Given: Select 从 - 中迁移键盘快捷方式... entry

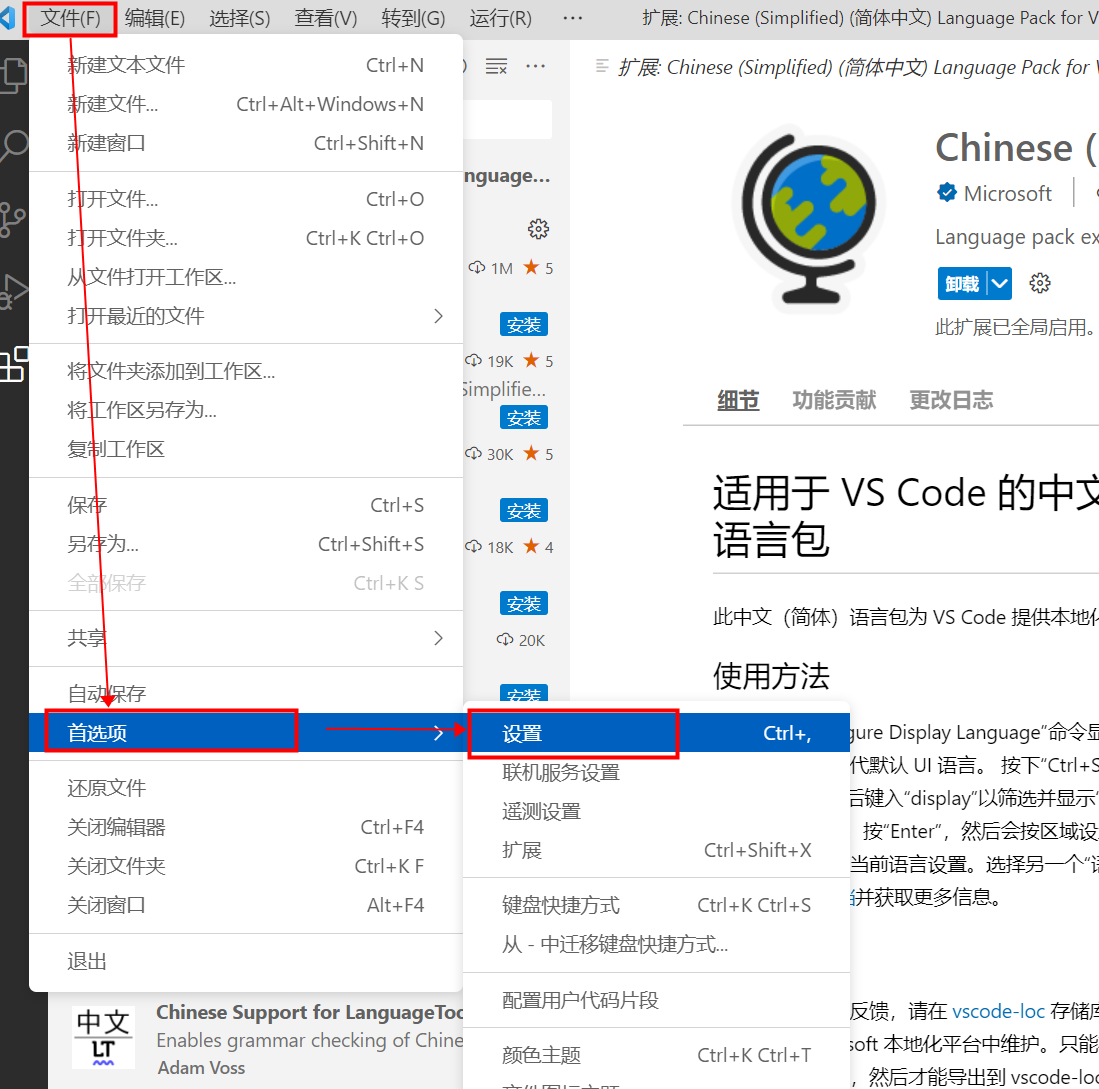Looking at the screenshot, I should [657, 945].
